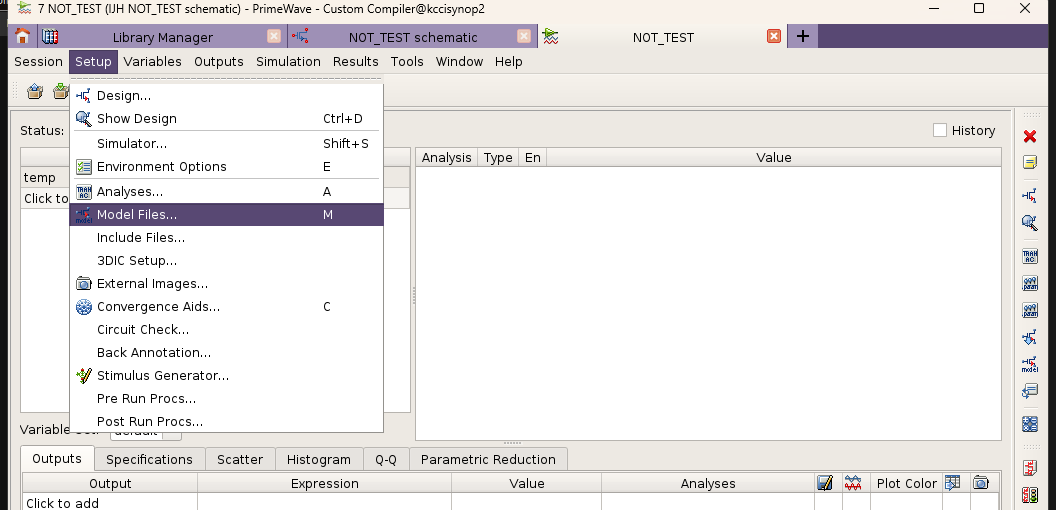
Task: Switch to the Specifications tab
Action: [149, 459]
